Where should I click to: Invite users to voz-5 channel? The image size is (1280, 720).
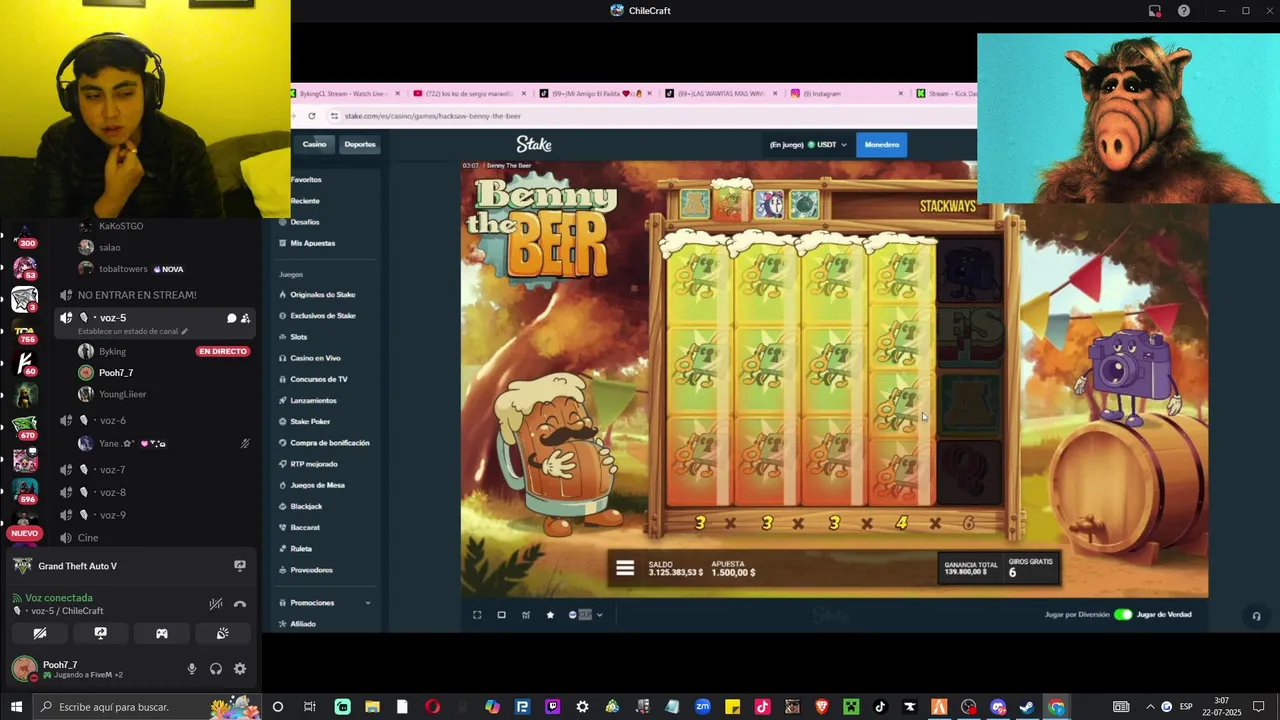(245, 318)
